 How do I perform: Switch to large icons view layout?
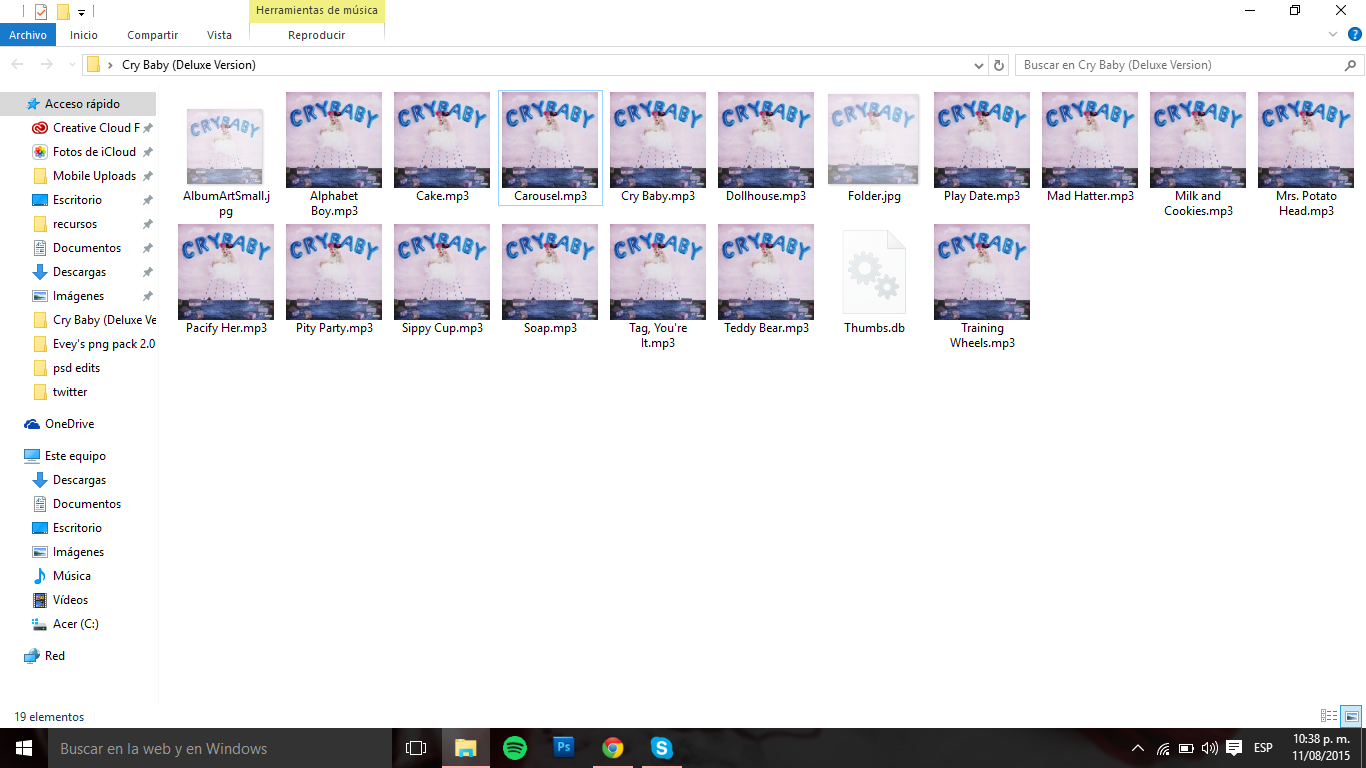1351,716
